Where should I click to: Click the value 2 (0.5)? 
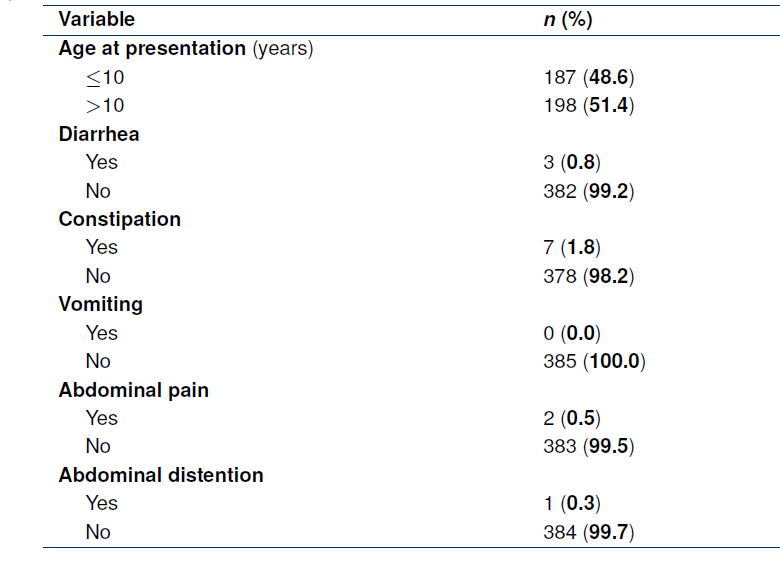572,418
